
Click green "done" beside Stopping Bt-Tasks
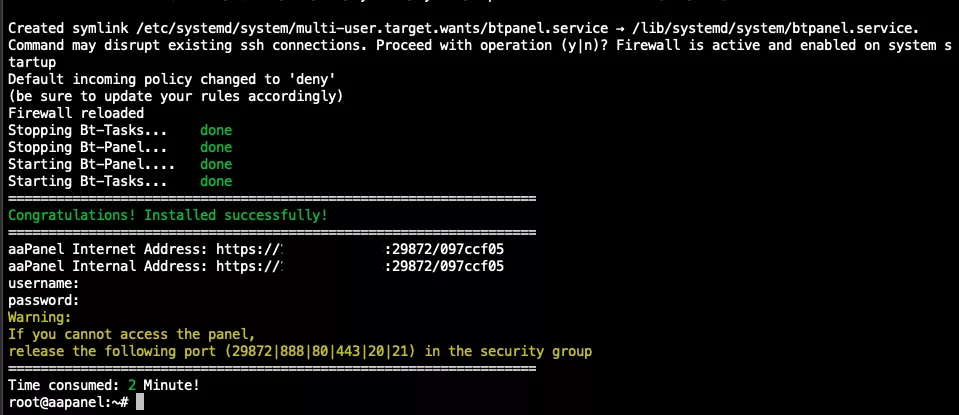[216, 130]
